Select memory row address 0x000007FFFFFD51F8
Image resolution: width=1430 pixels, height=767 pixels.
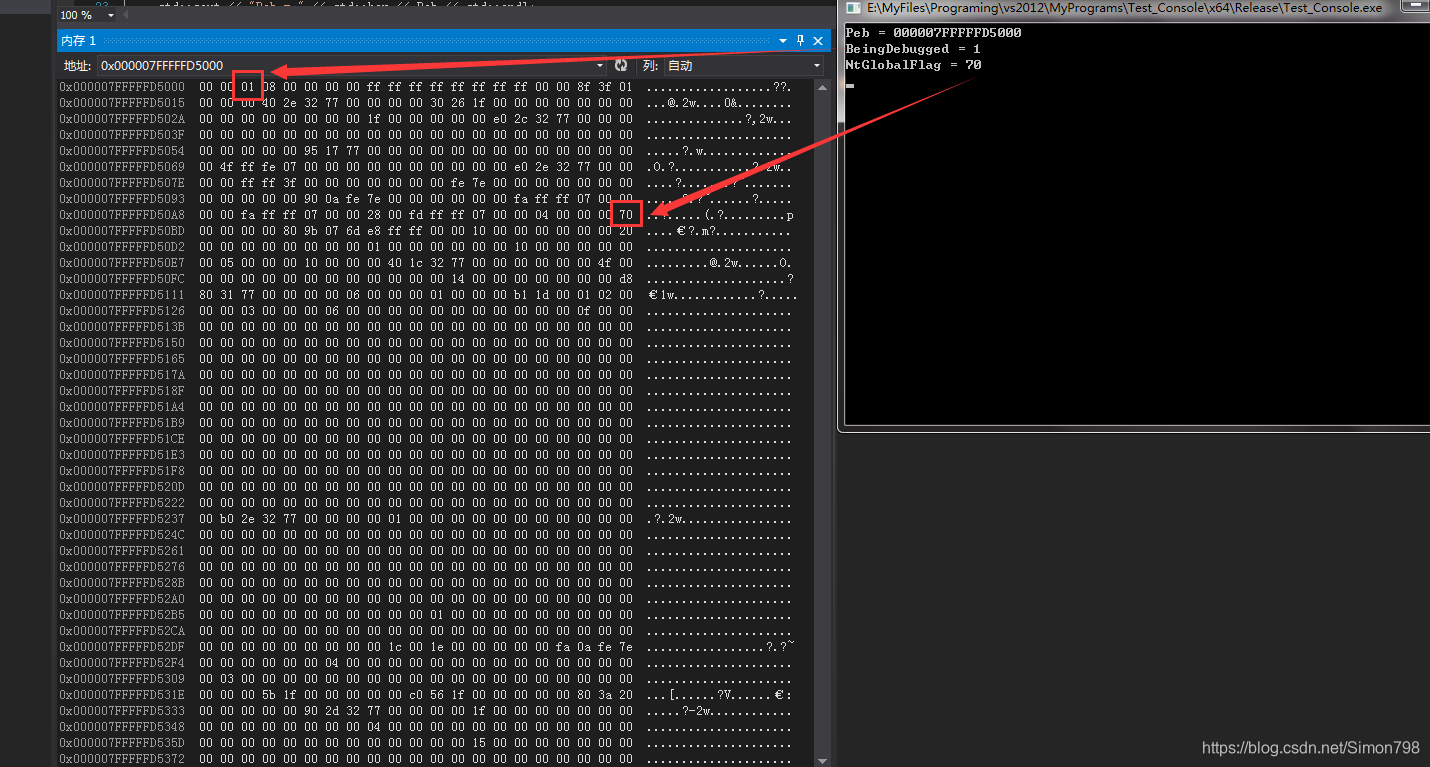(122, 471)
